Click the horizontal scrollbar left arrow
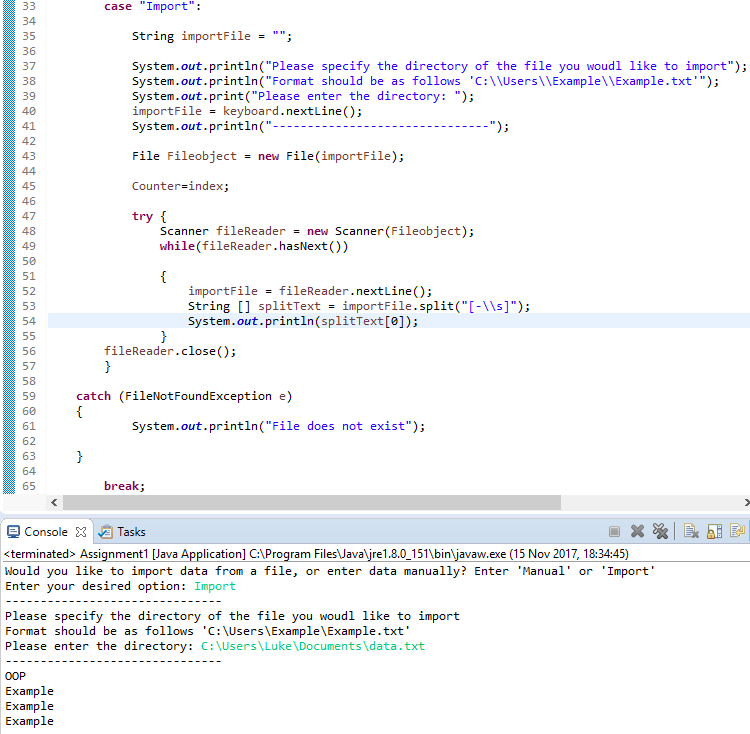This screenshot has width=750, height=734. coord(54,503)
